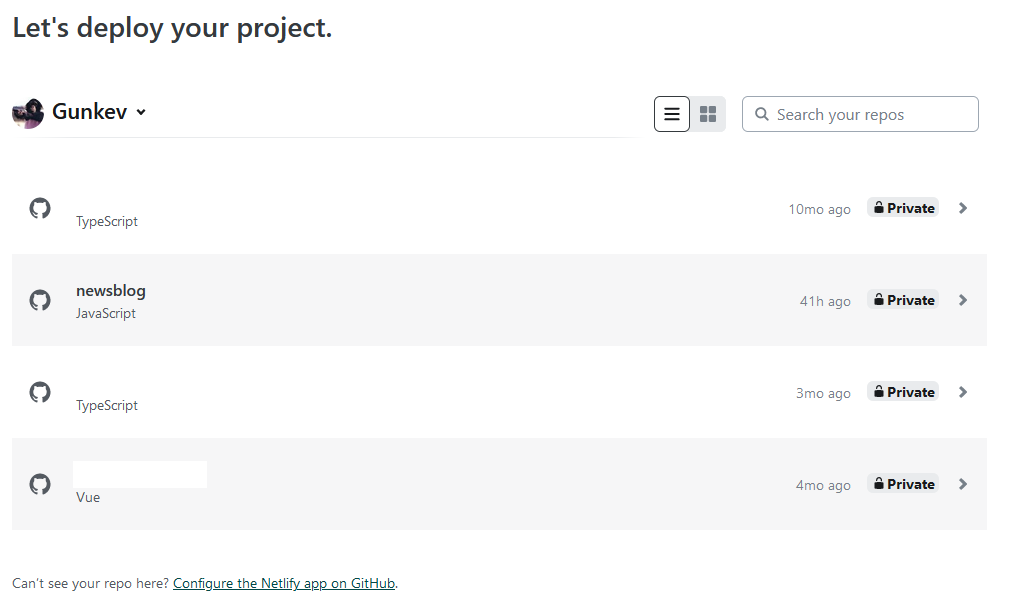Open Configure the Netlify app on GitHub
Screen dimensions: 1023x600
tap(284, 582)
